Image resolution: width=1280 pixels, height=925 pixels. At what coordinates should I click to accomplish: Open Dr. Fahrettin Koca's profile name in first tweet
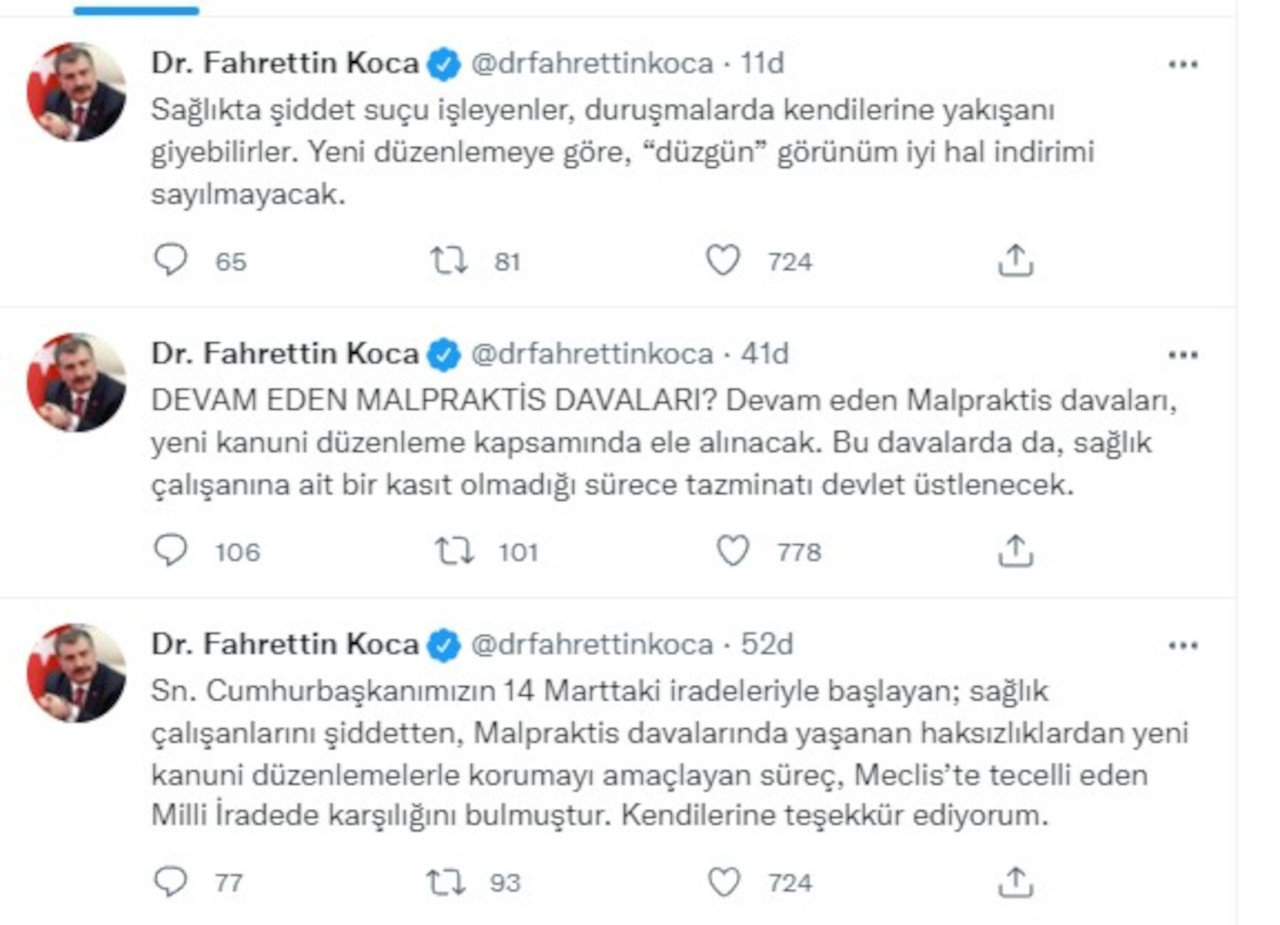285,64
